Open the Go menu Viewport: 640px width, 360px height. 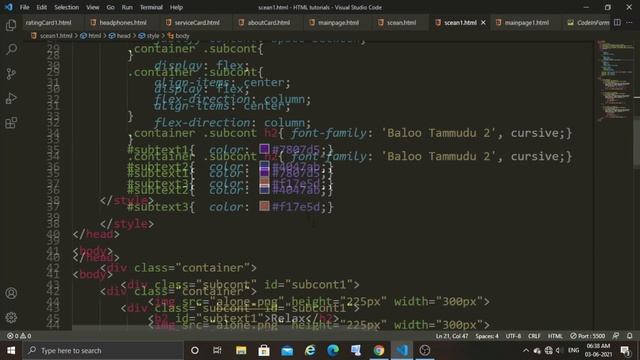[x=111, y=7]
